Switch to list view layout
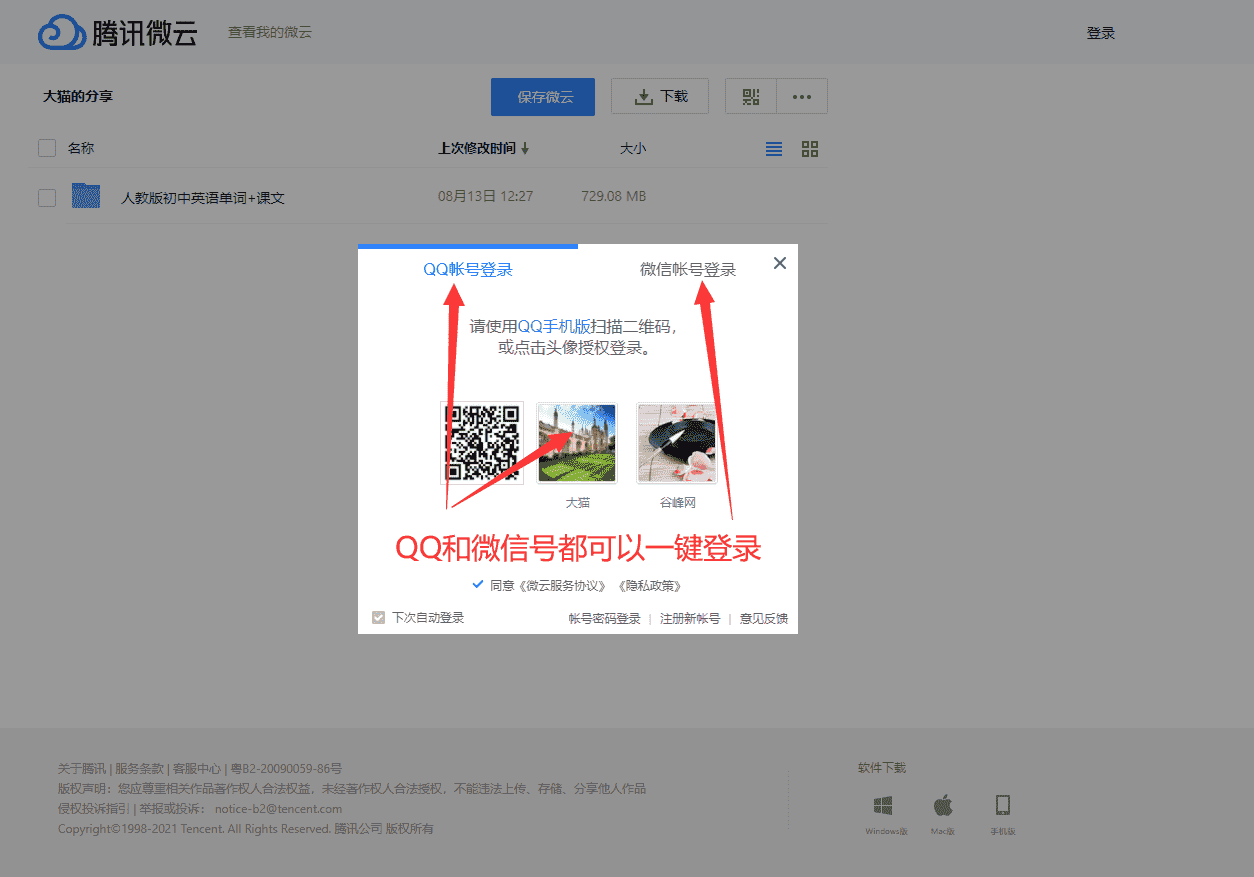The width and height of the screenshot is (1254, 877). tap(774, 149)
